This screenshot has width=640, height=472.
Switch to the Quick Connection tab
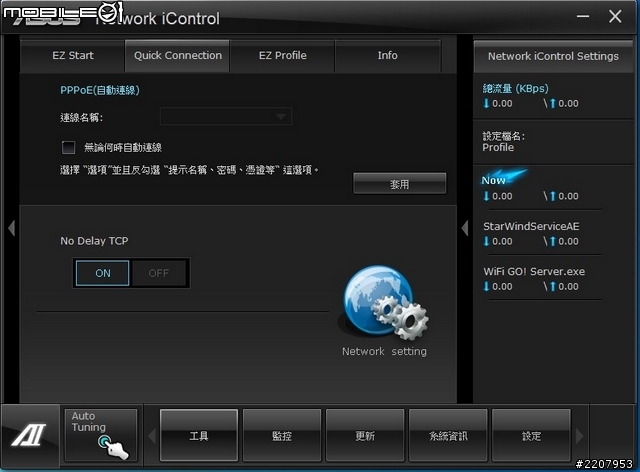click(178, 56)
